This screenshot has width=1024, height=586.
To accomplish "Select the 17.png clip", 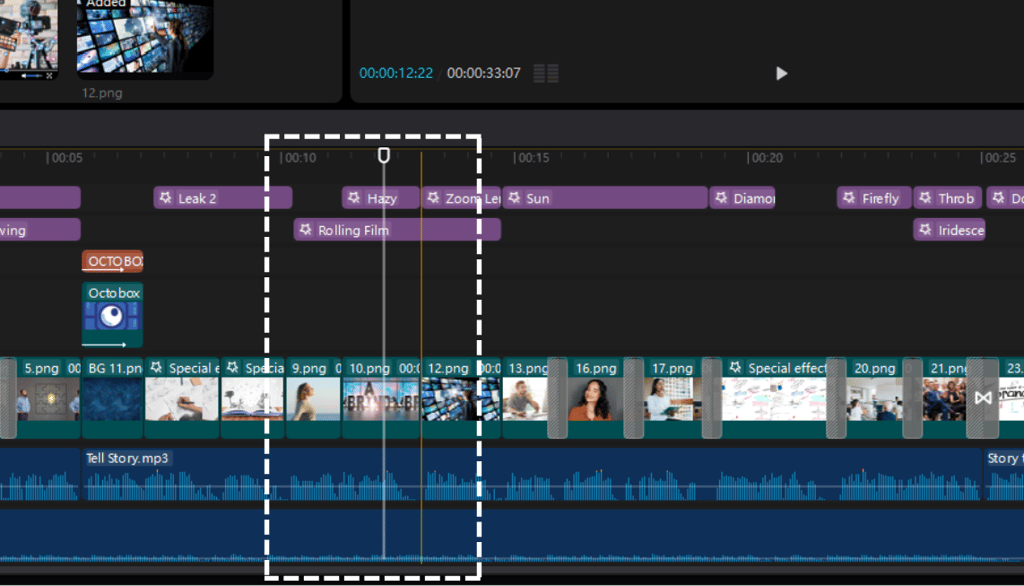I will click(x=673, y=397).
